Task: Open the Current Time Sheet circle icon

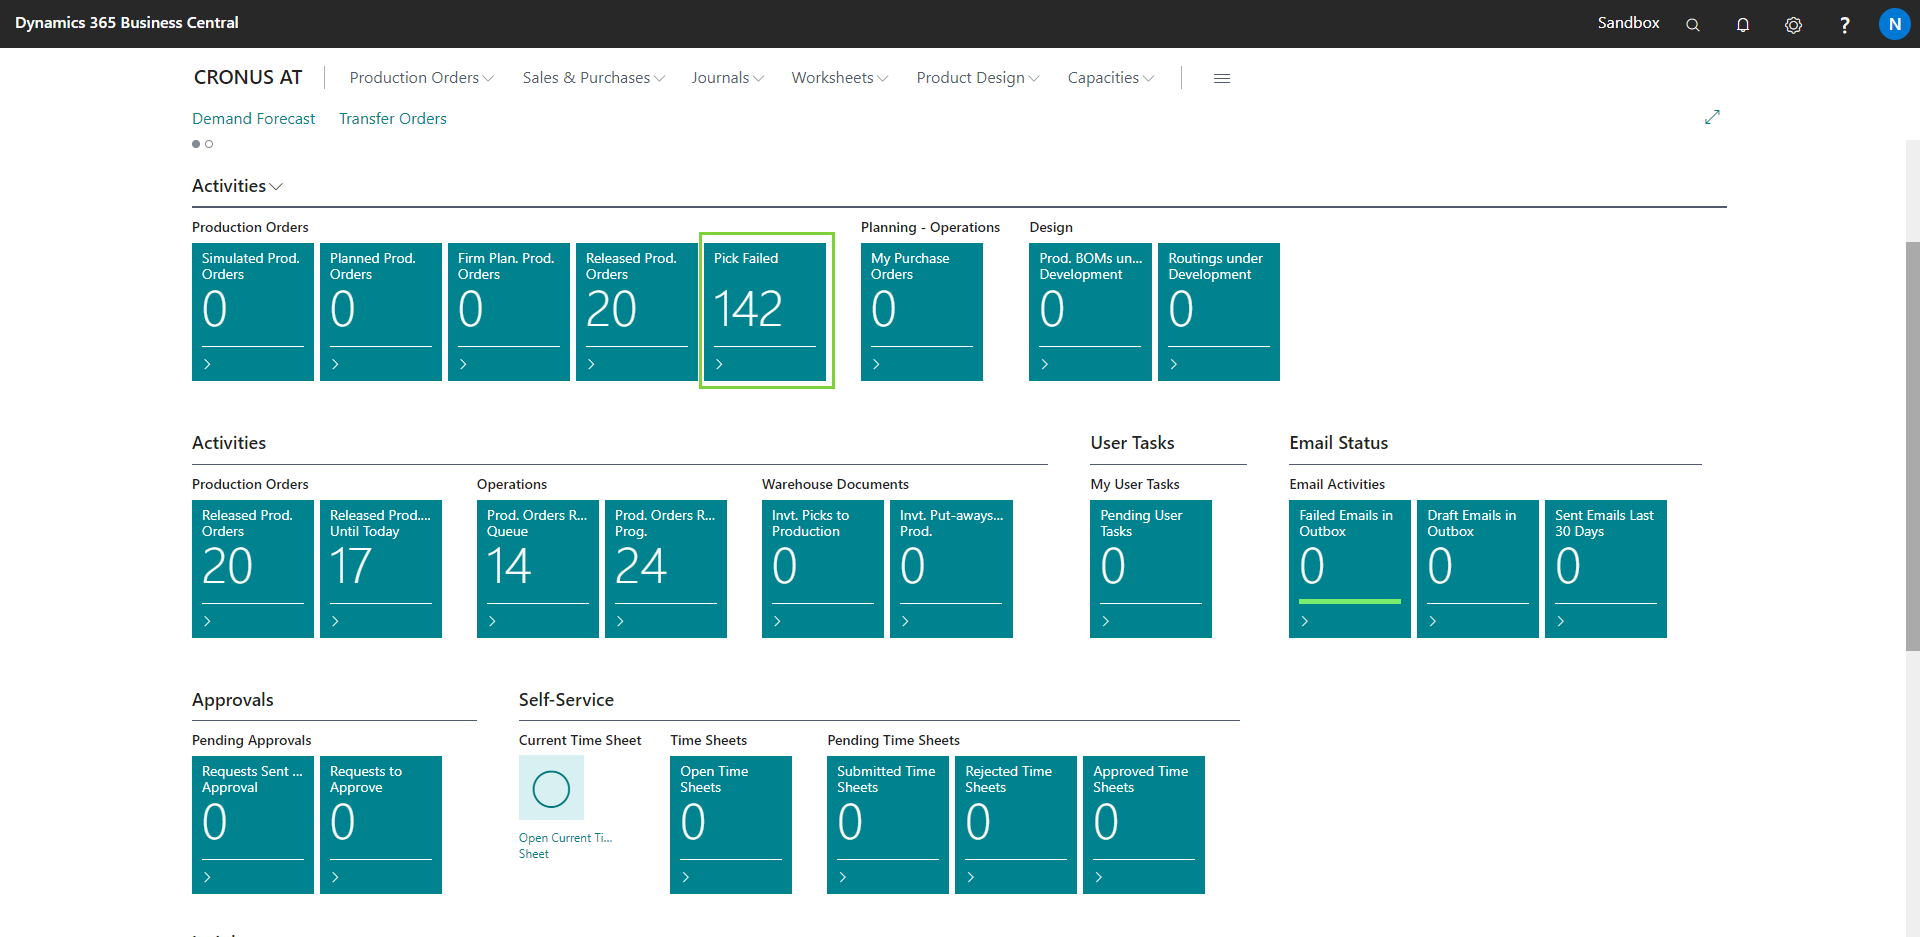Action: click(x=551, y=788)
